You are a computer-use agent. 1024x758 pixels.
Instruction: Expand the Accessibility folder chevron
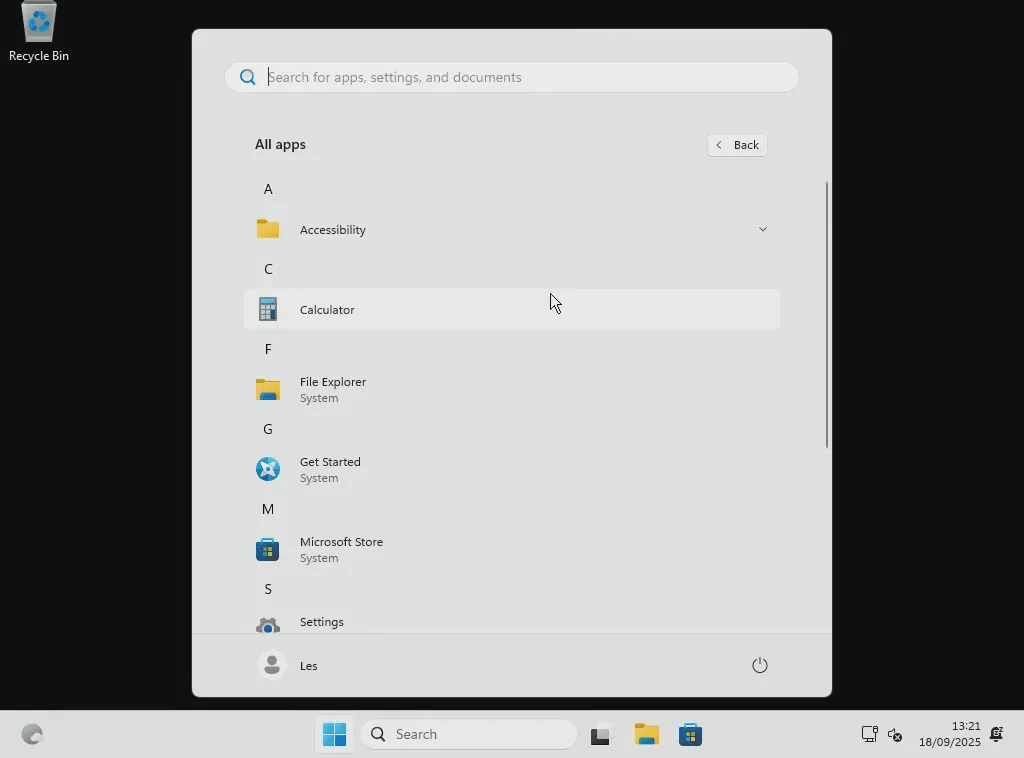pyautogui.click(x=762, y=229)
